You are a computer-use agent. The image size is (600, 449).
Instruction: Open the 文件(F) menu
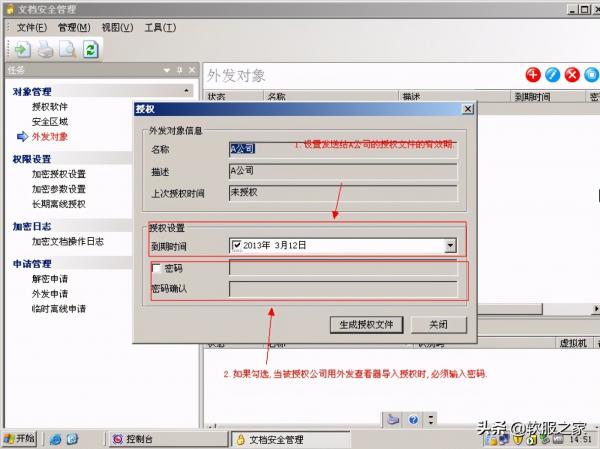click(32, 28)
